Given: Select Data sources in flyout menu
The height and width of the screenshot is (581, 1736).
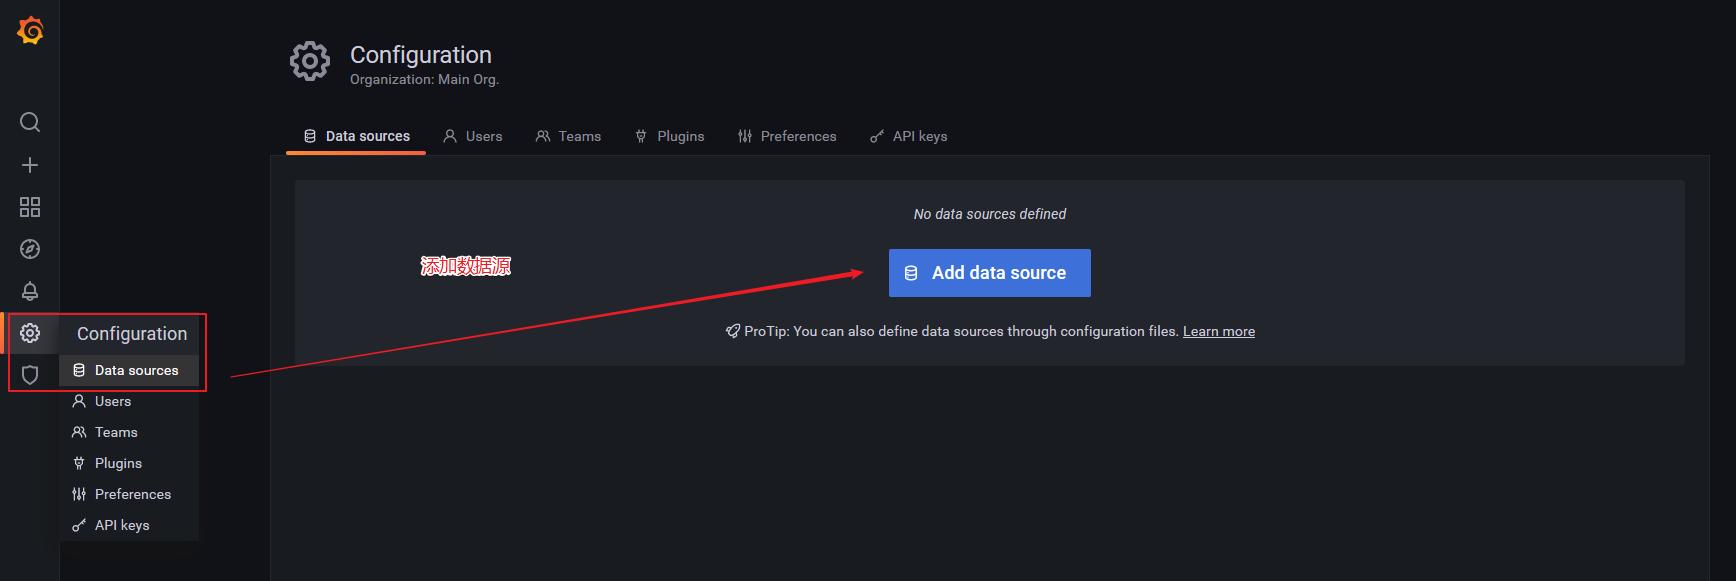Looking at the screenshot, I should pos(129,370).
